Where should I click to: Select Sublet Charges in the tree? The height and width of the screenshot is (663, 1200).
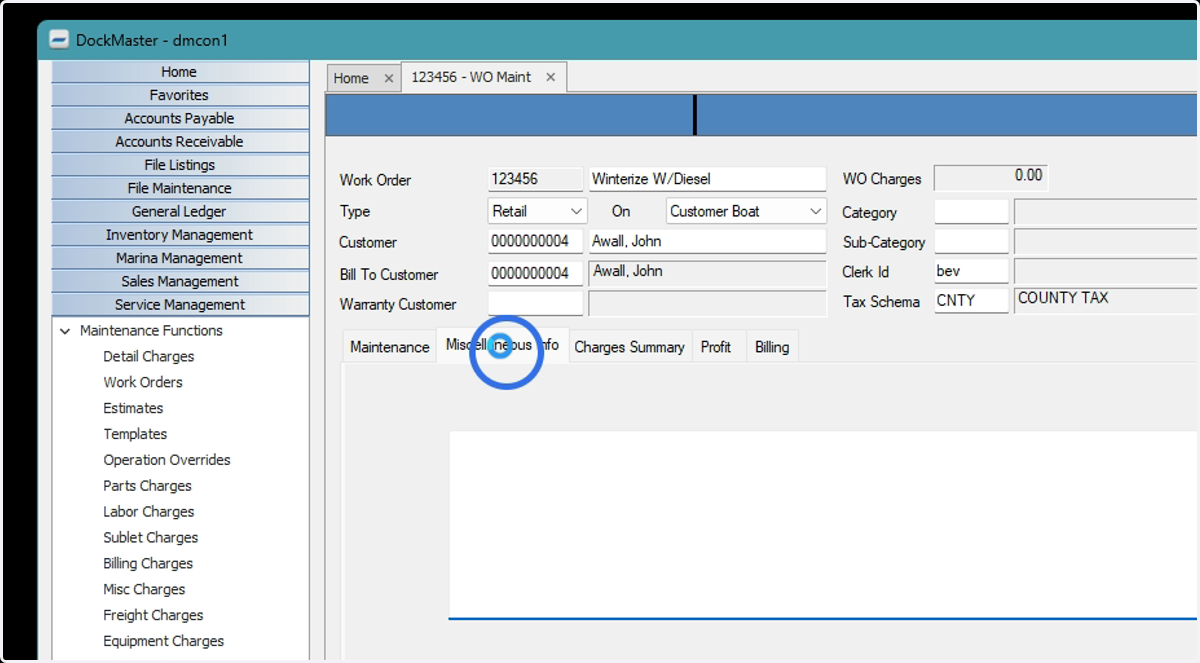click(x=151, y=538)
